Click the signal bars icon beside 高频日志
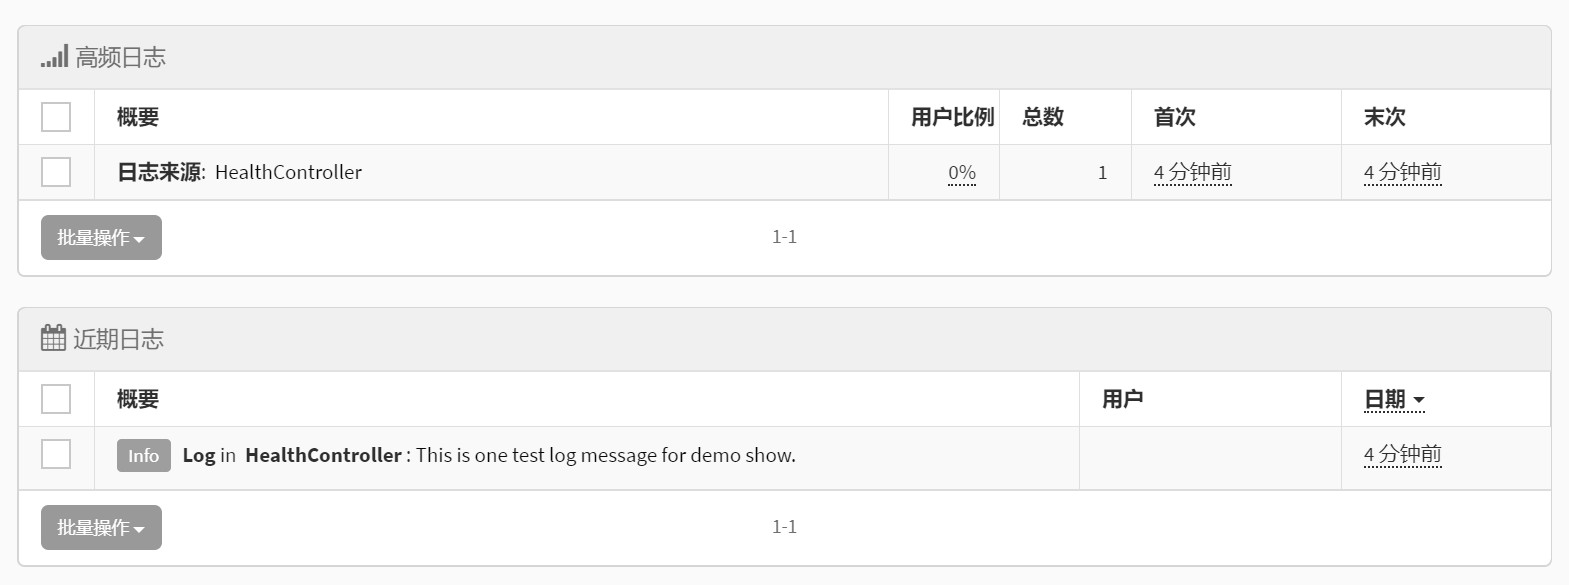Image resolution: width=1569 pixels, height=585 pixels. coord(54,57)
